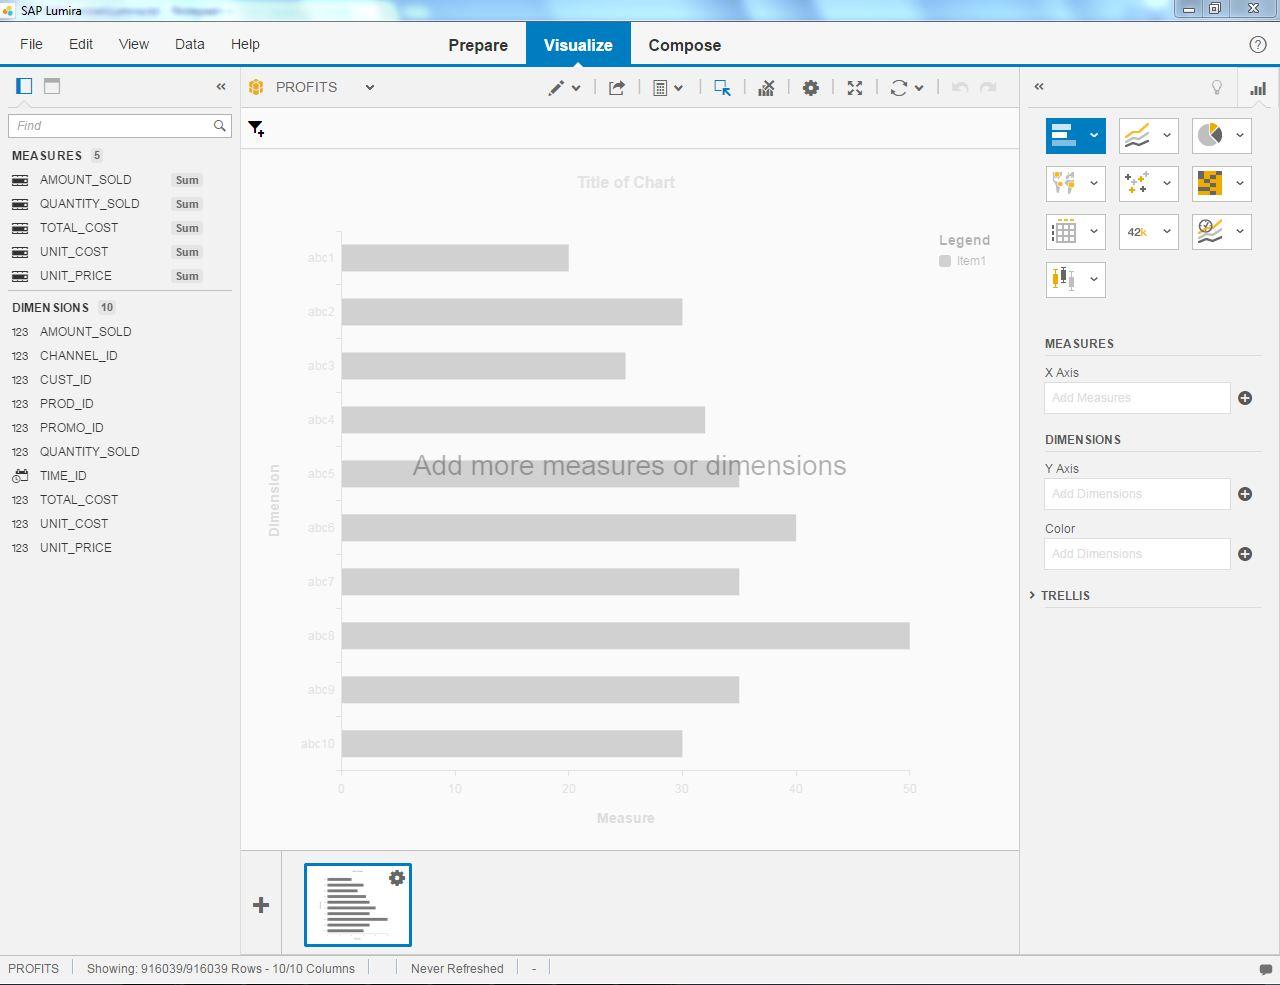Screen dimensions: 1280x985
Task: Open the Edit menu
Action: (81, 45)
